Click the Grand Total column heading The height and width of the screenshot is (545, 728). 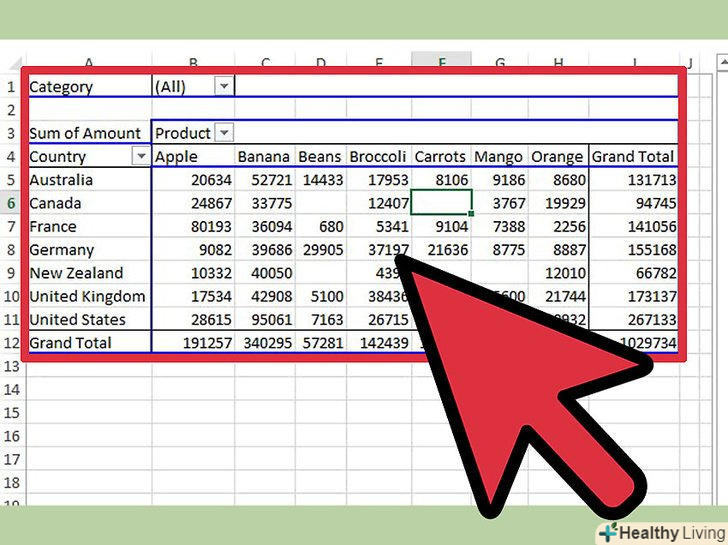coord(633,157)
